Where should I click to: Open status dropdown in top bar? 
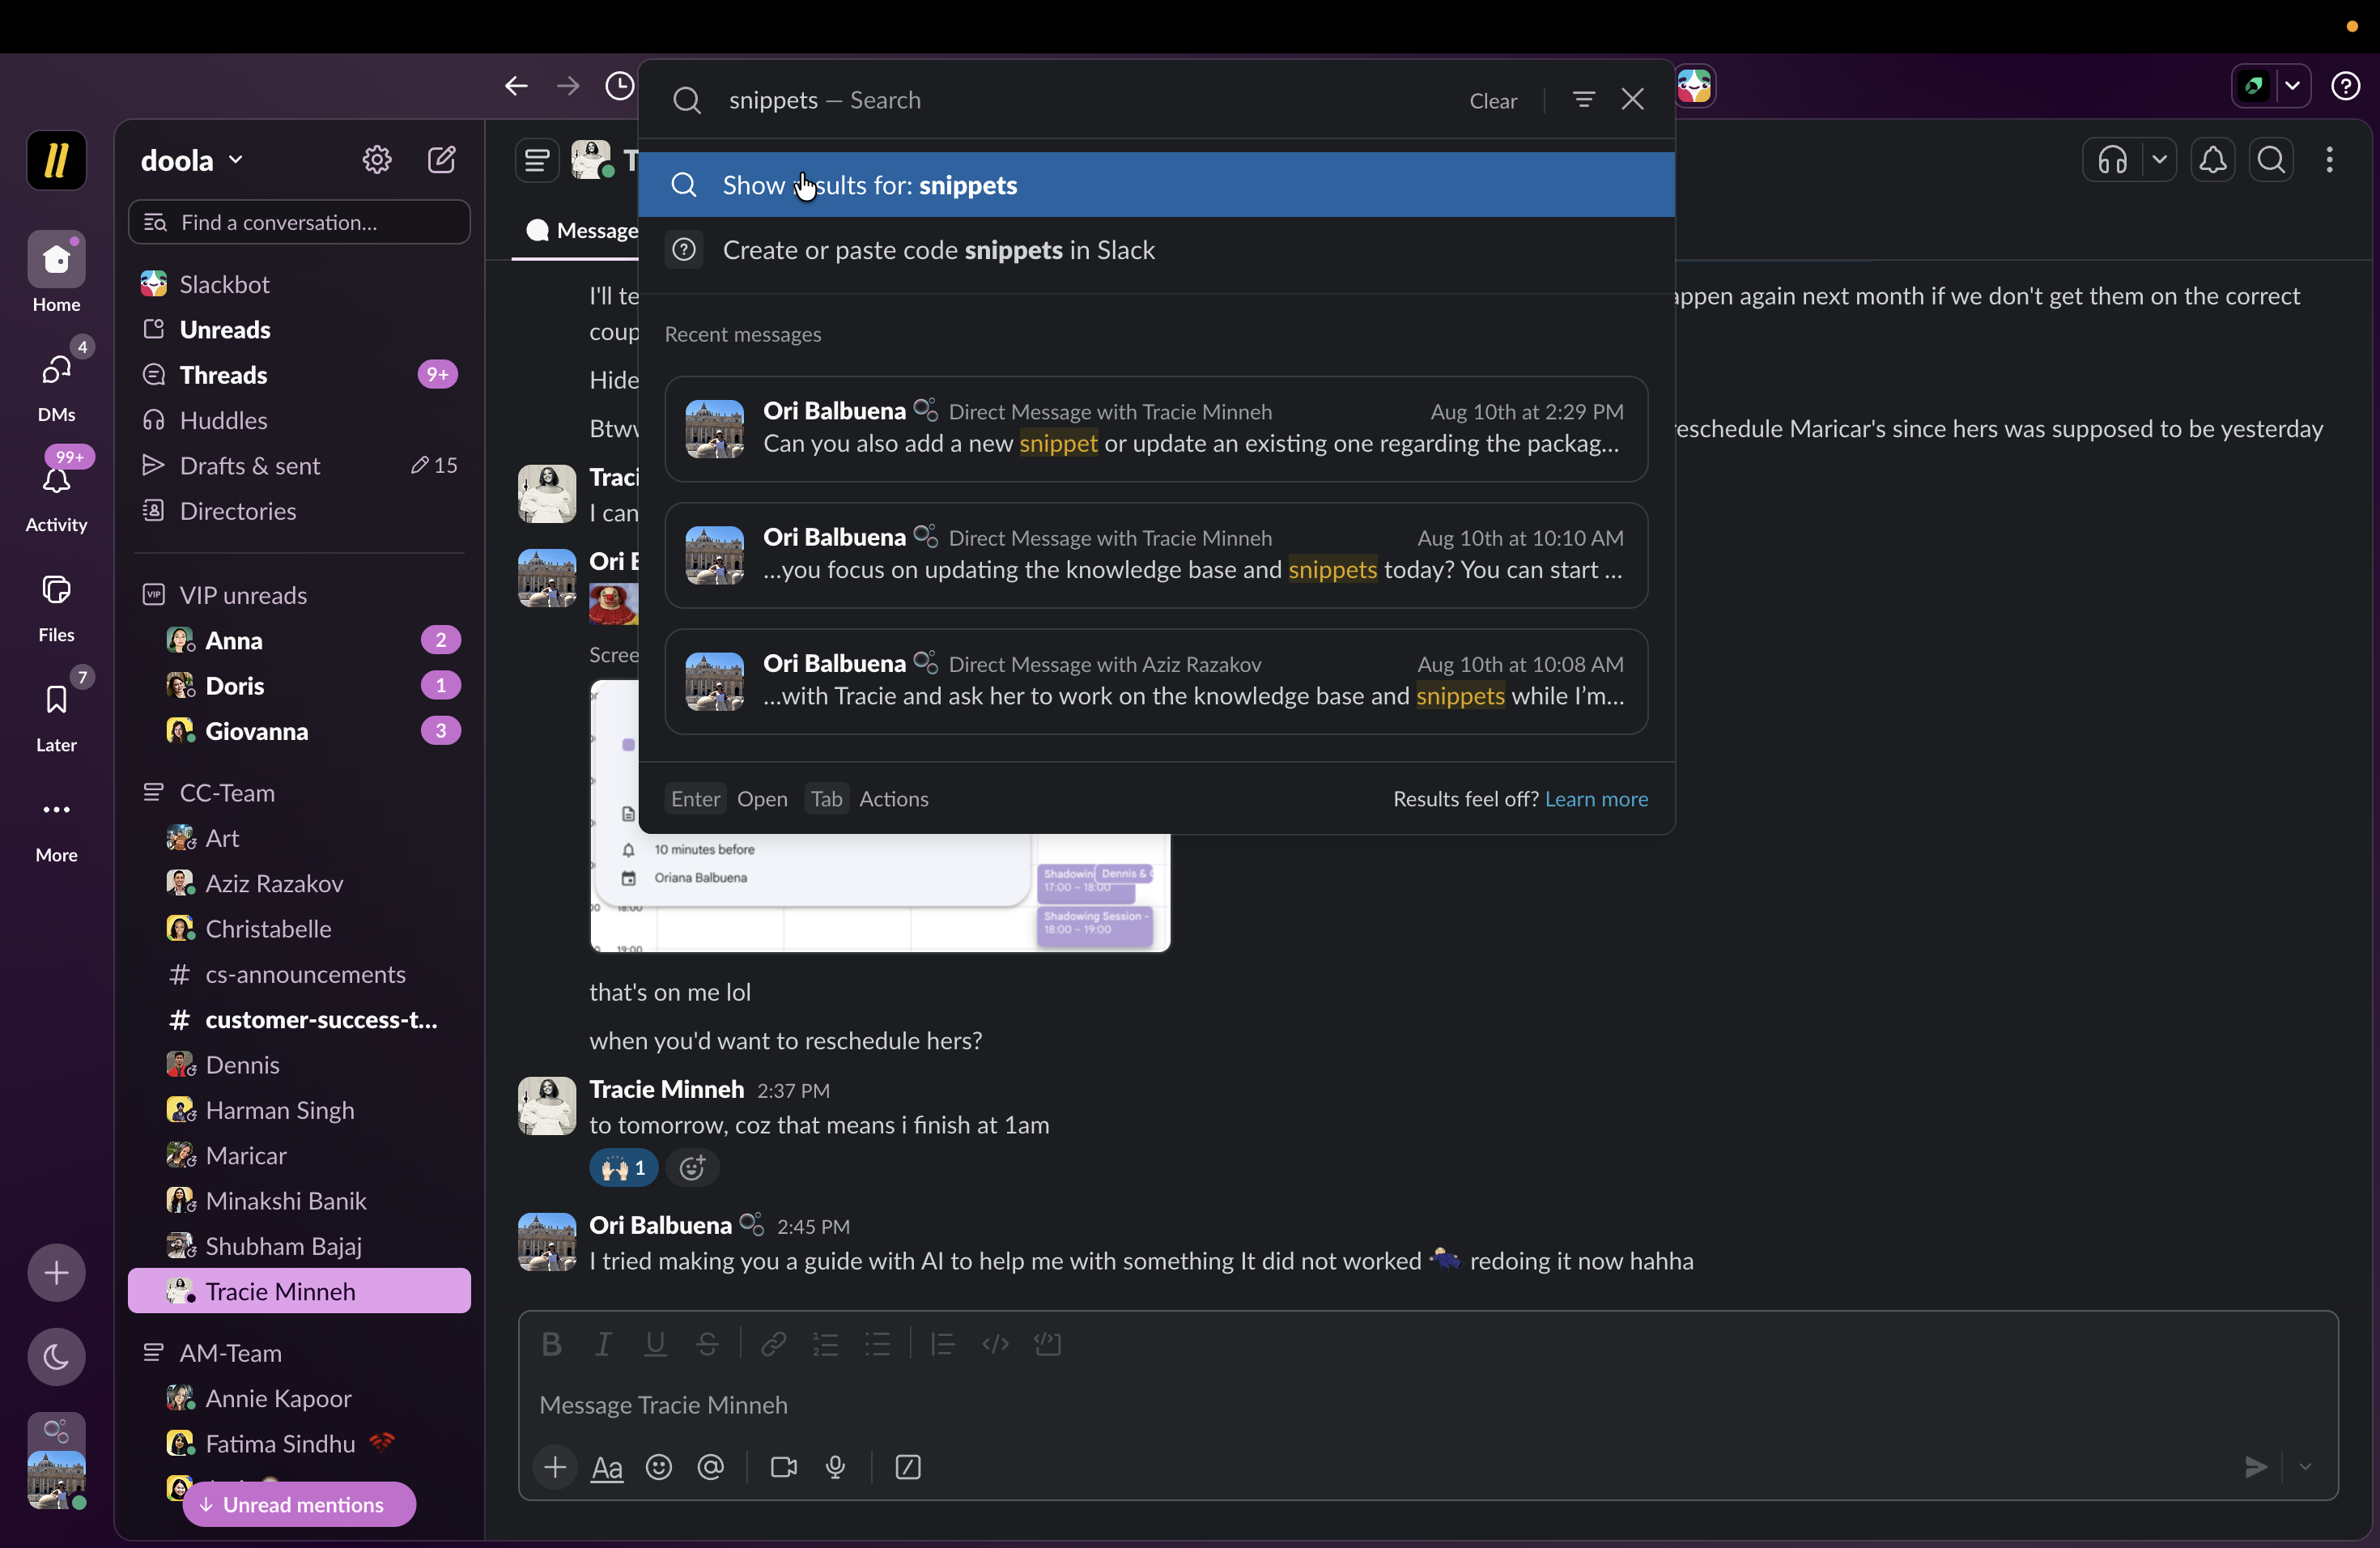(2292, 86)
